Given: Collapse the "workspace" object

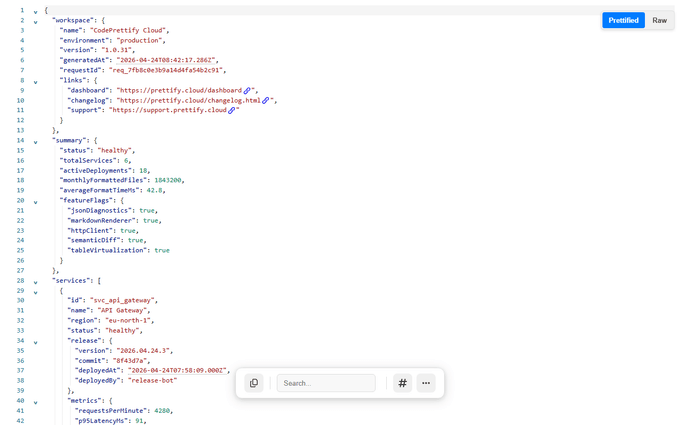Looking at the screenshot, I should point(36,22).
